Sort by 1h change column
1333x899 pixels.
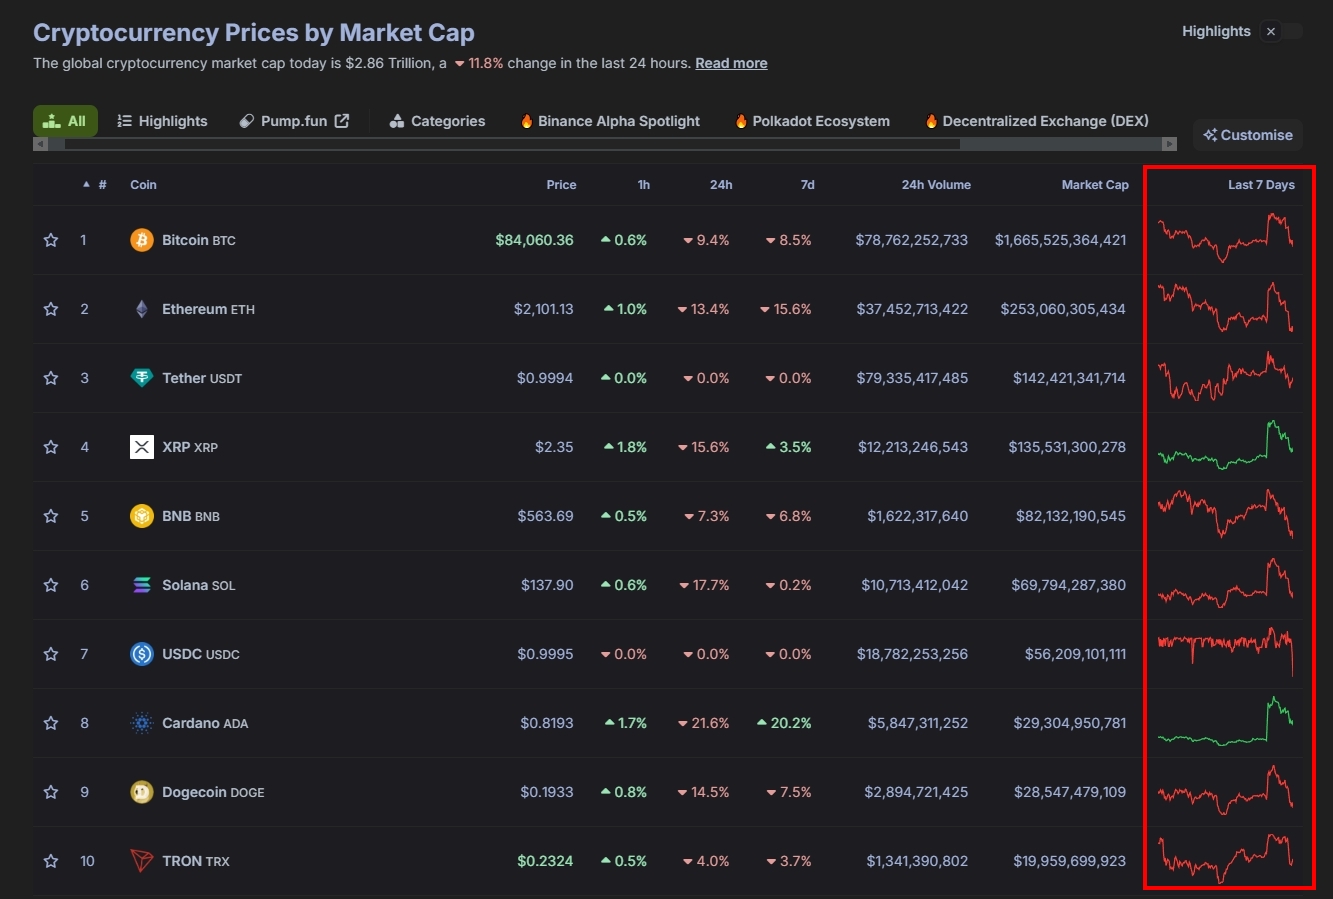(x=644, y=185)
